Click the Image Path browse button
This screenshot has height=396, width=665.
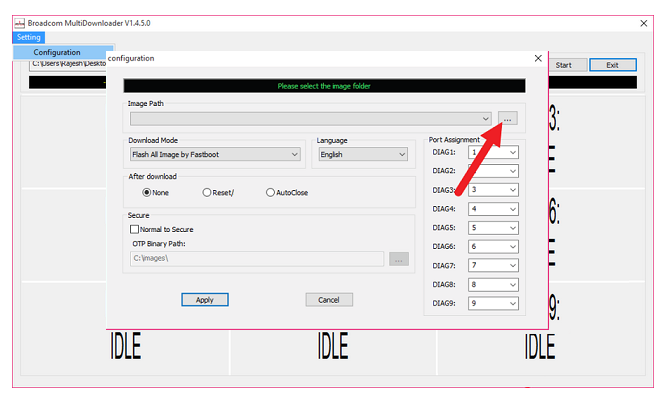tap(507, 118)
